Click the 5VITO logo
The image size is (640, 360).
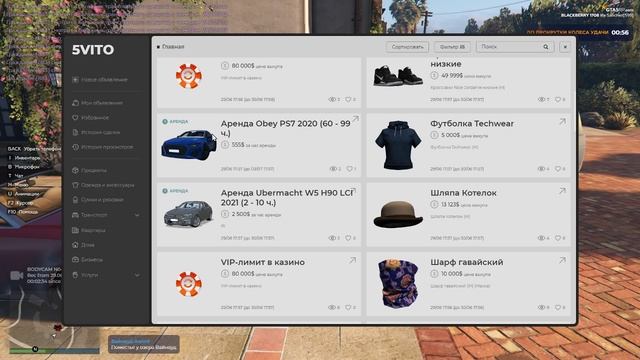pos(93,50)
